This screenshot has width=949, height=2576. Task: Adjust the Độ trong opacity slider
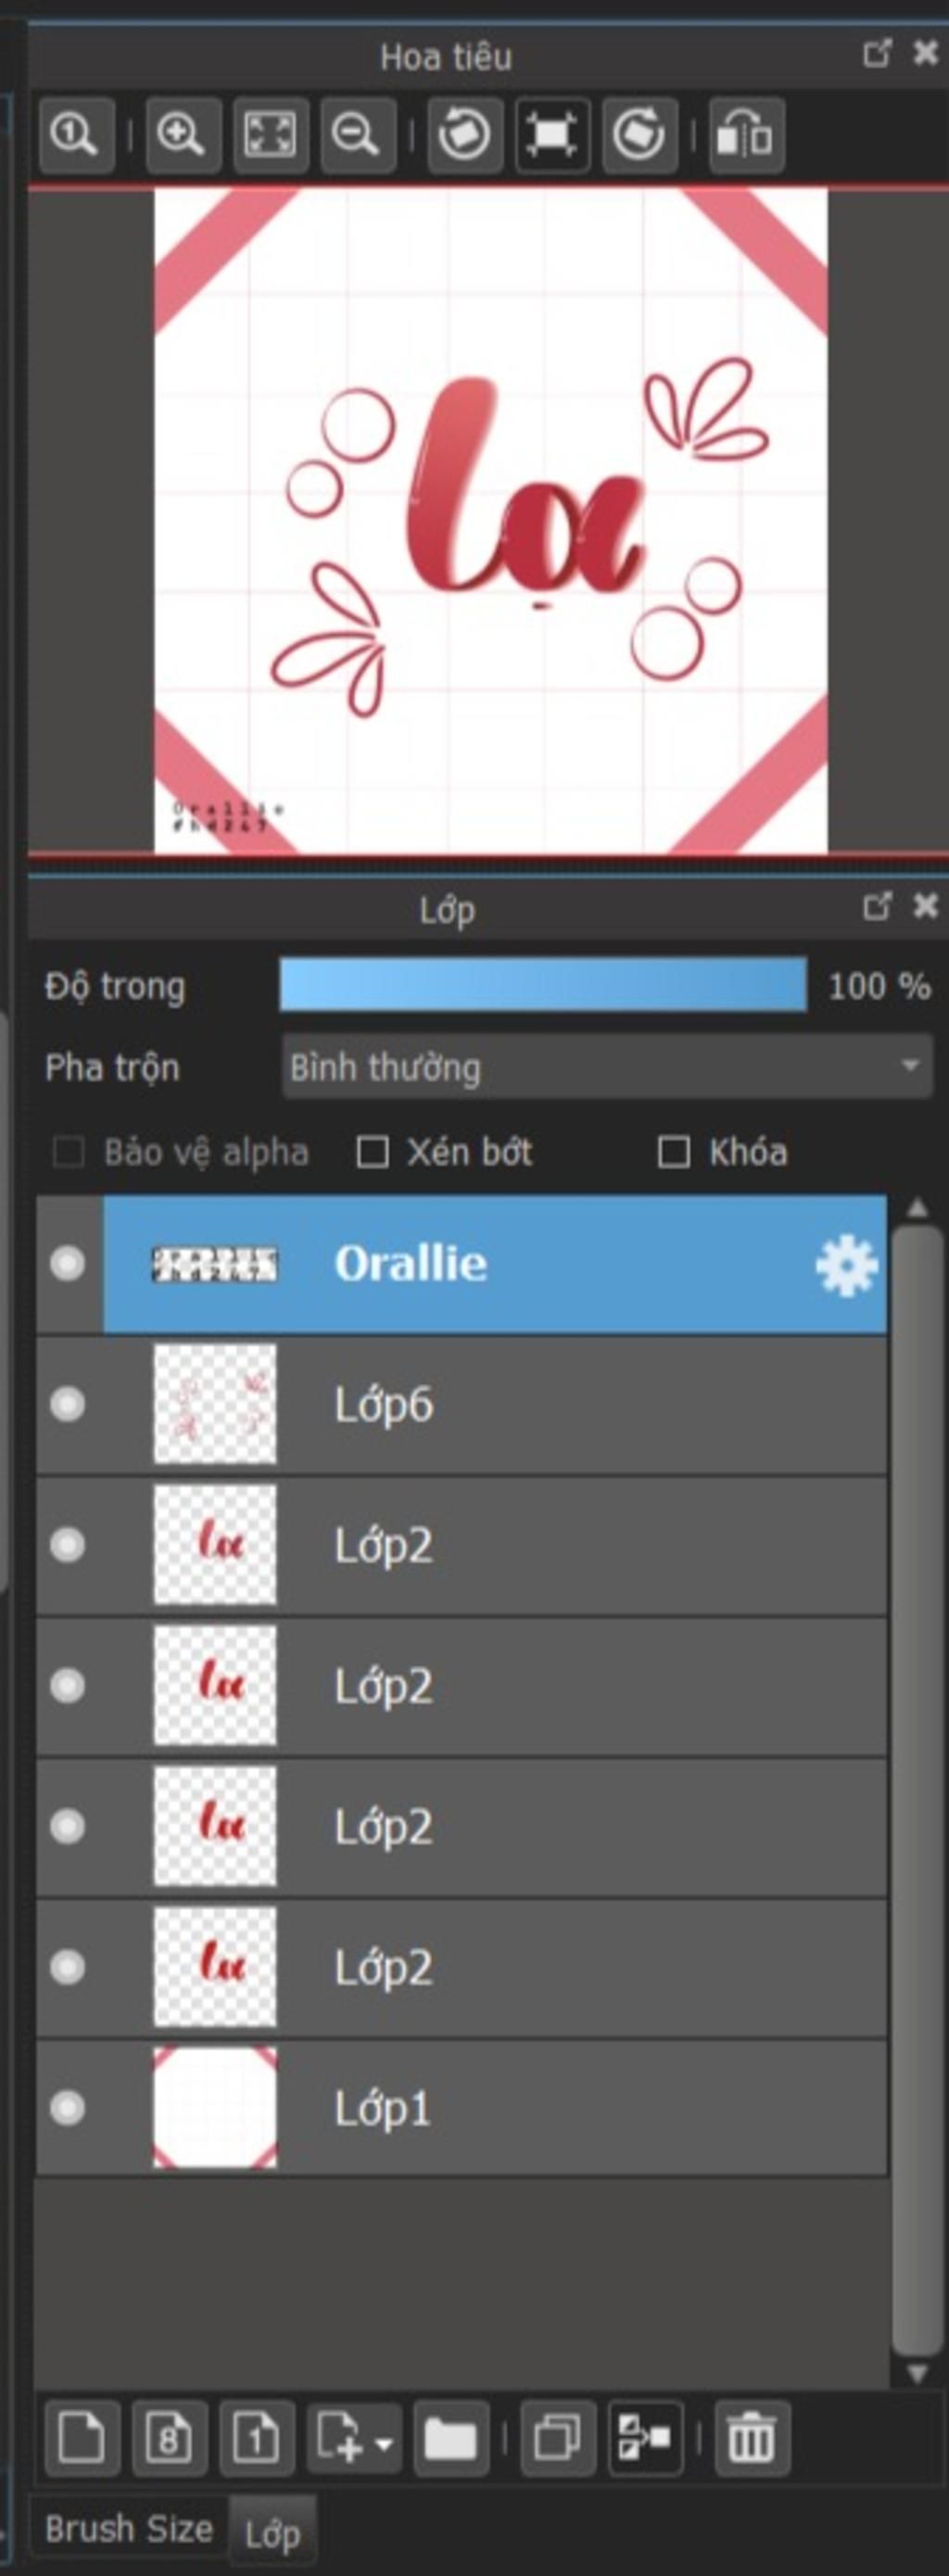tap(543, 985)
